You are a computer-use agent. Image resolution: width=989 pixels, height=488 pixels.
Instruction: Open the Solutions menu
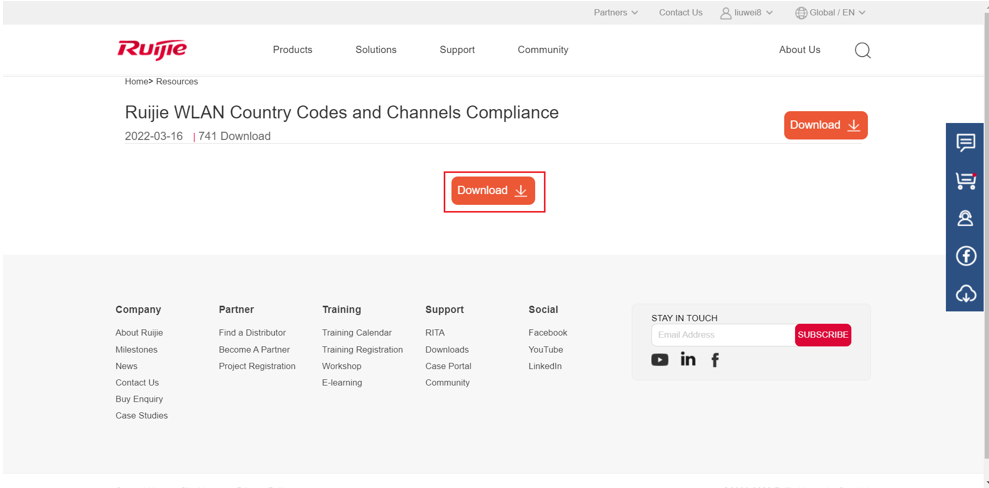(x=376, y=50)
